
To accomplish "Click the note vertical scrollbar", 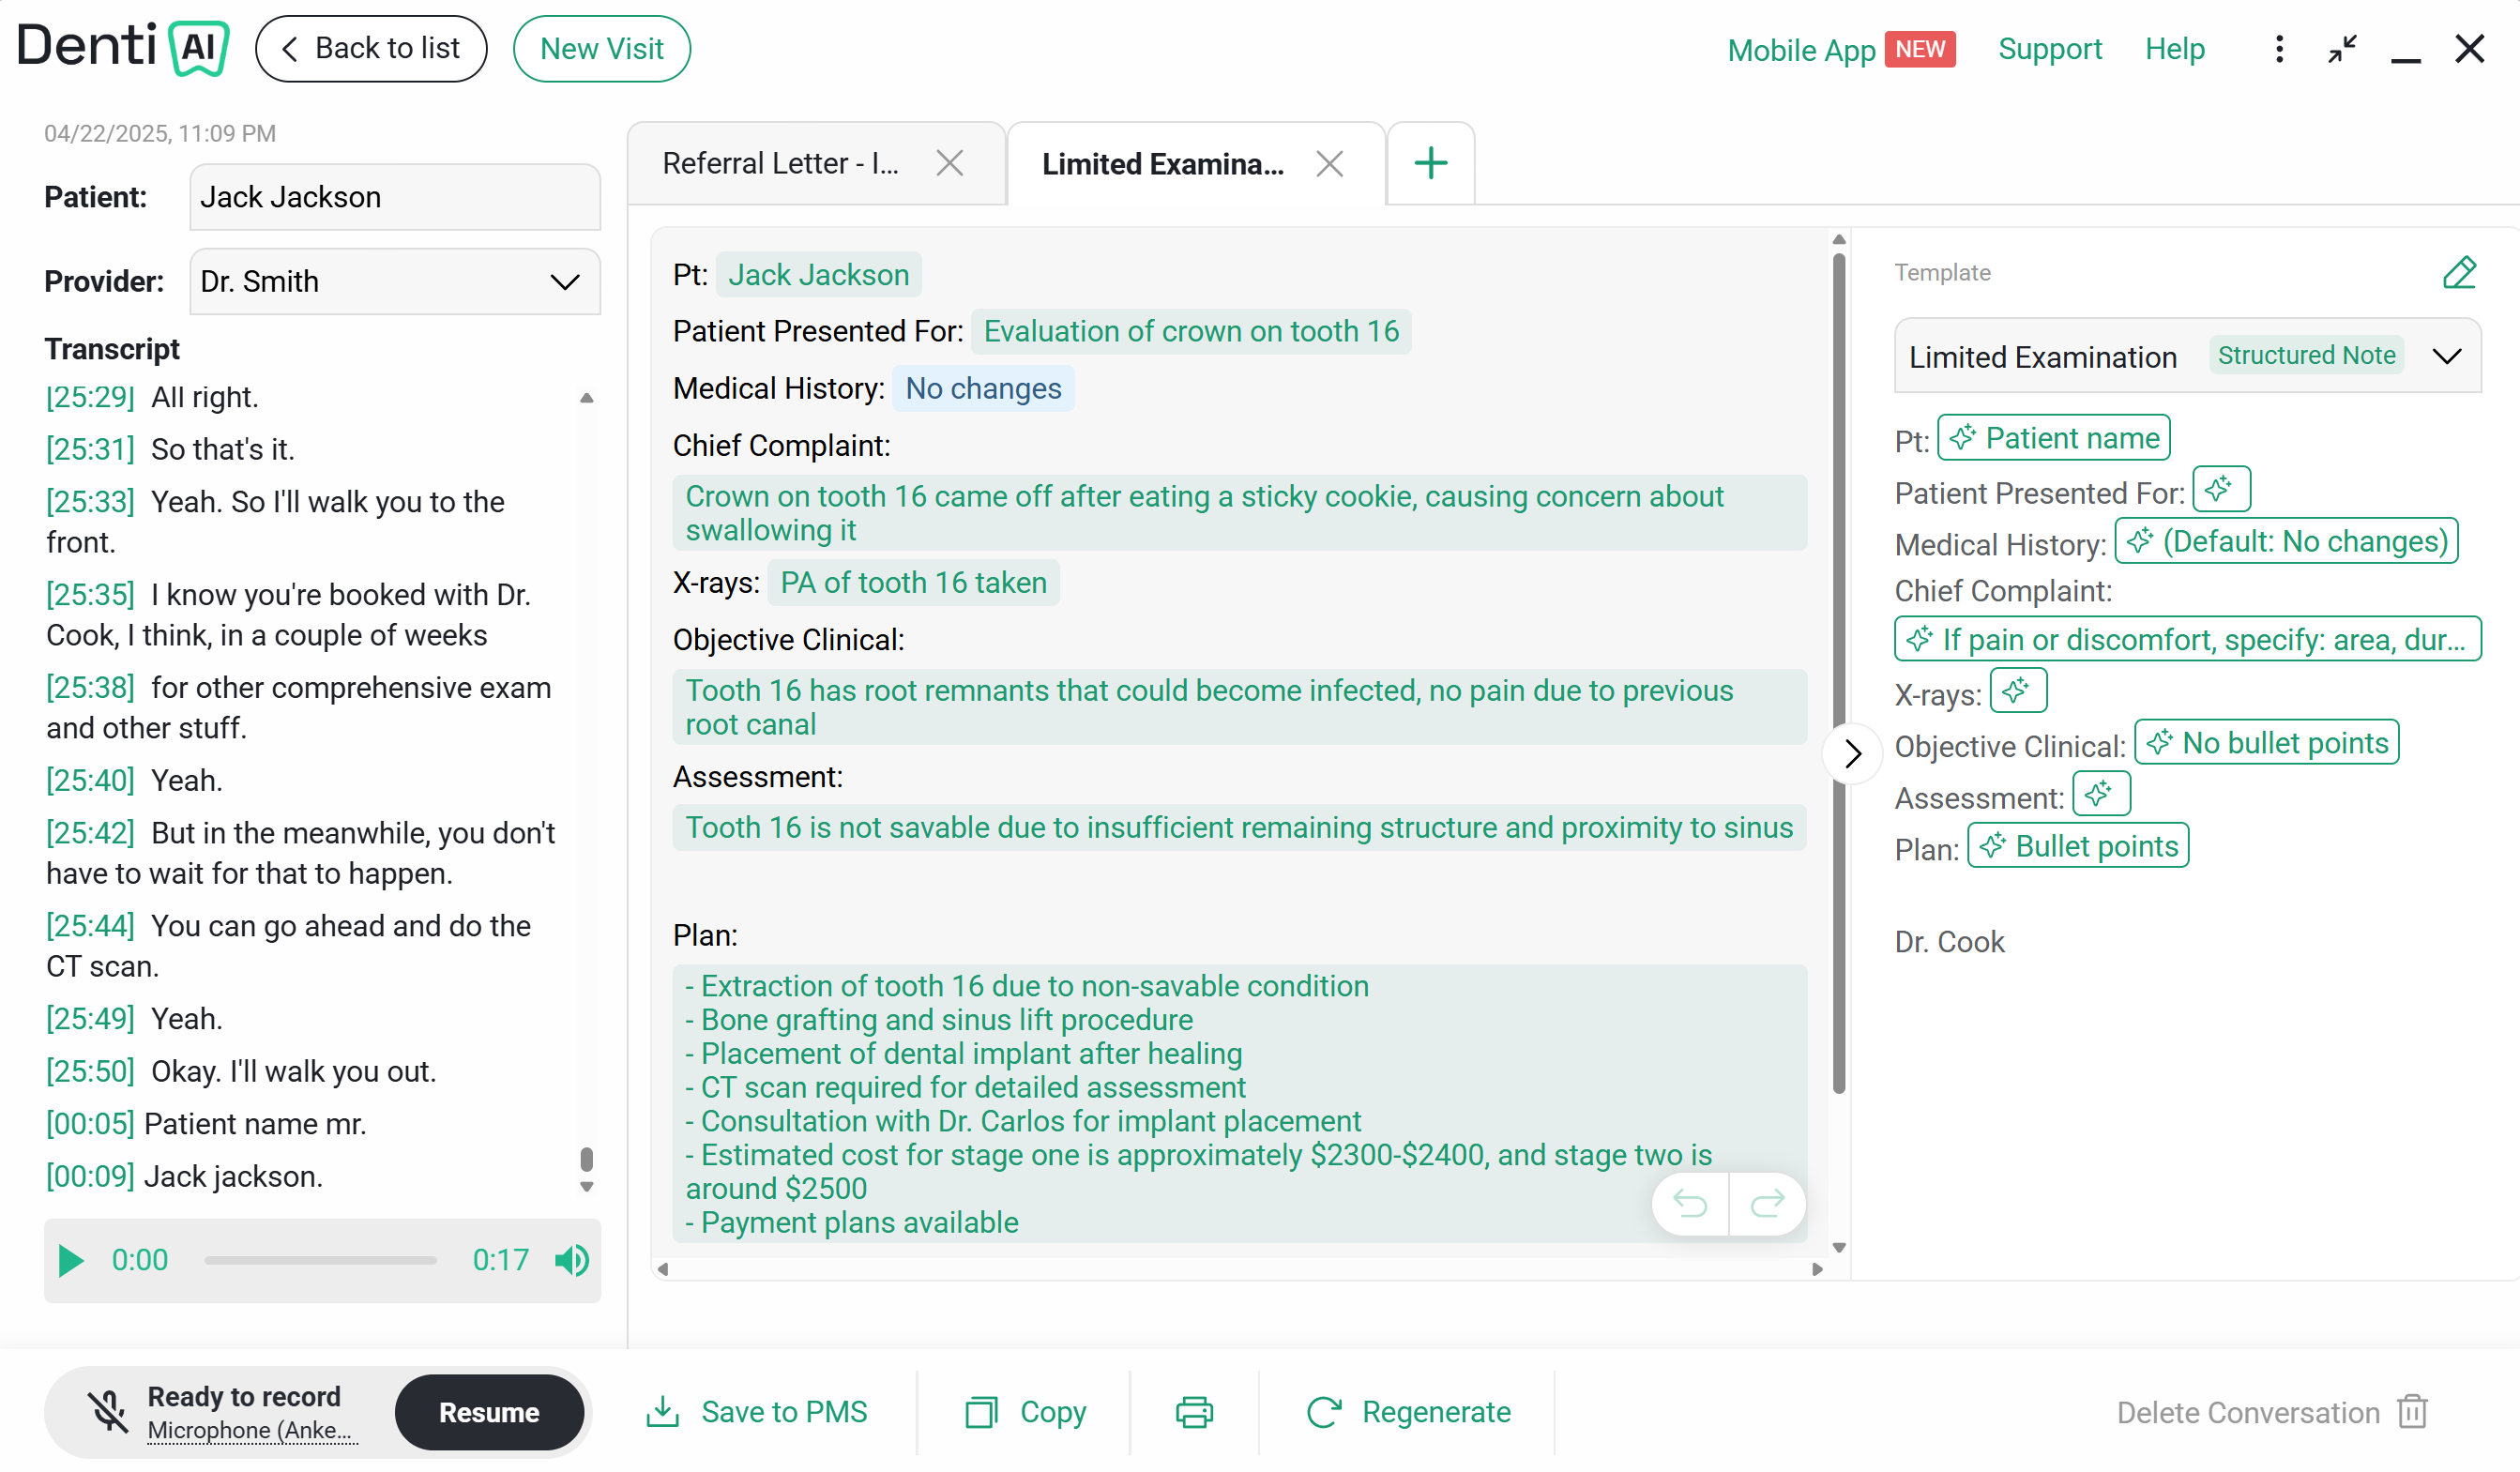I will point(1838,672).
